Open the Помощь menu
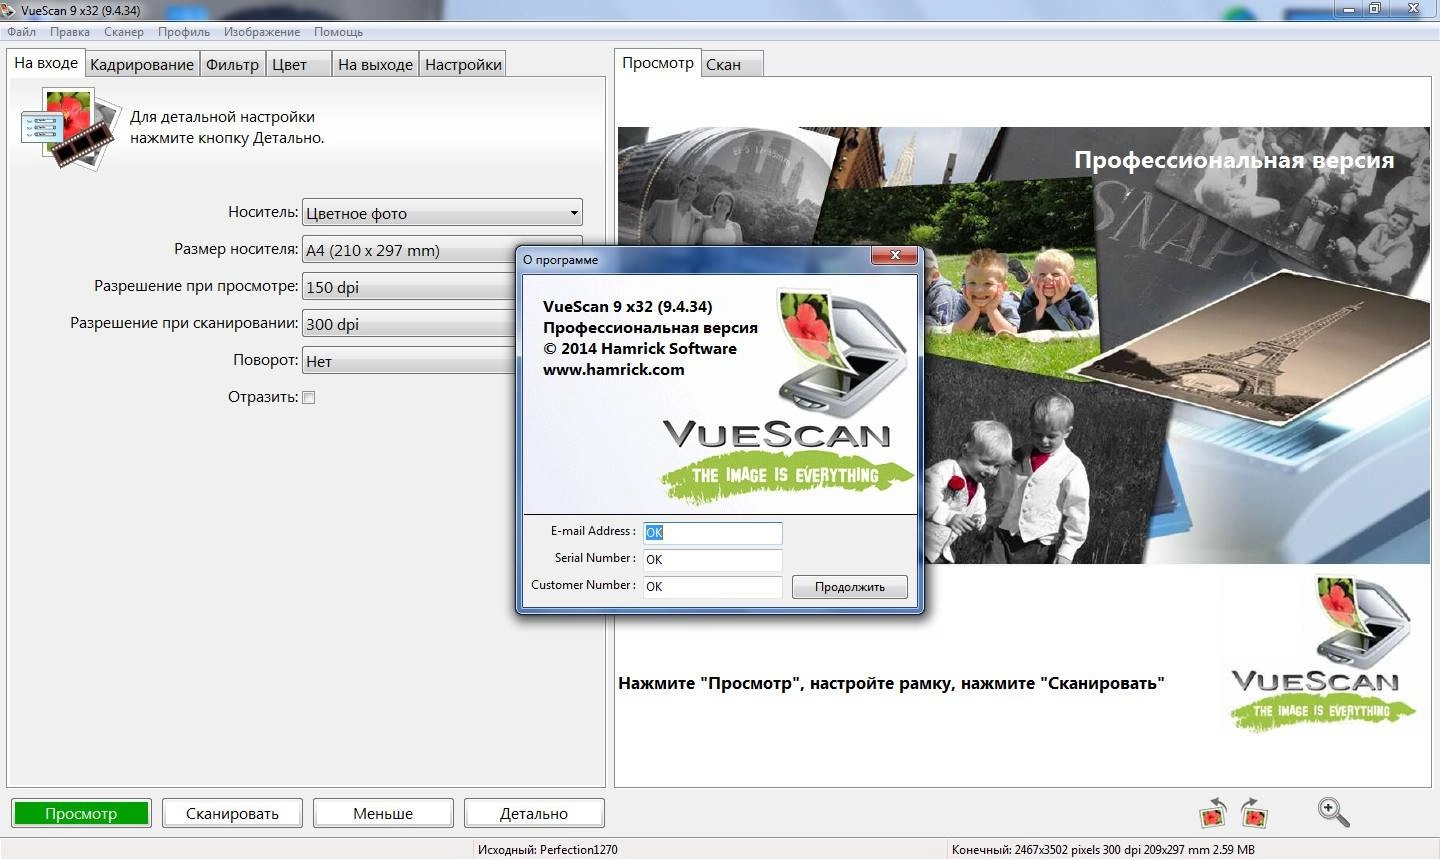This screenshot has height=860, width=1440. tap(338, 32)
